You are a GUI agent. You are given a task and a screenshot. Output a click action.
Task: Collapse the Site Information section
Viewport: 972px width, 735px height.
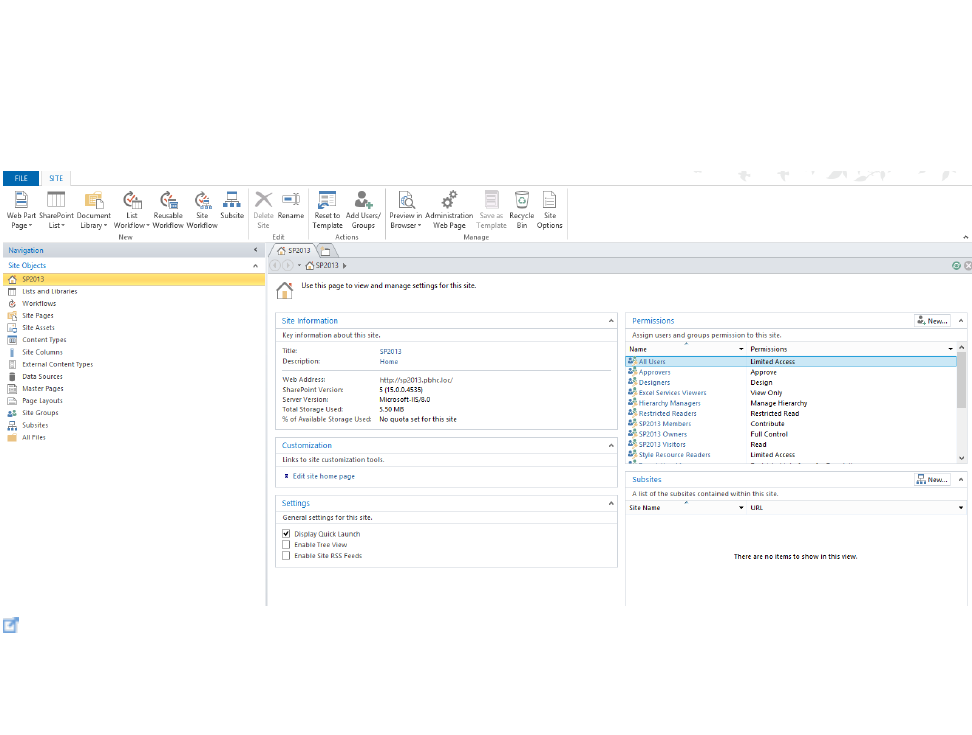point(610,321)
